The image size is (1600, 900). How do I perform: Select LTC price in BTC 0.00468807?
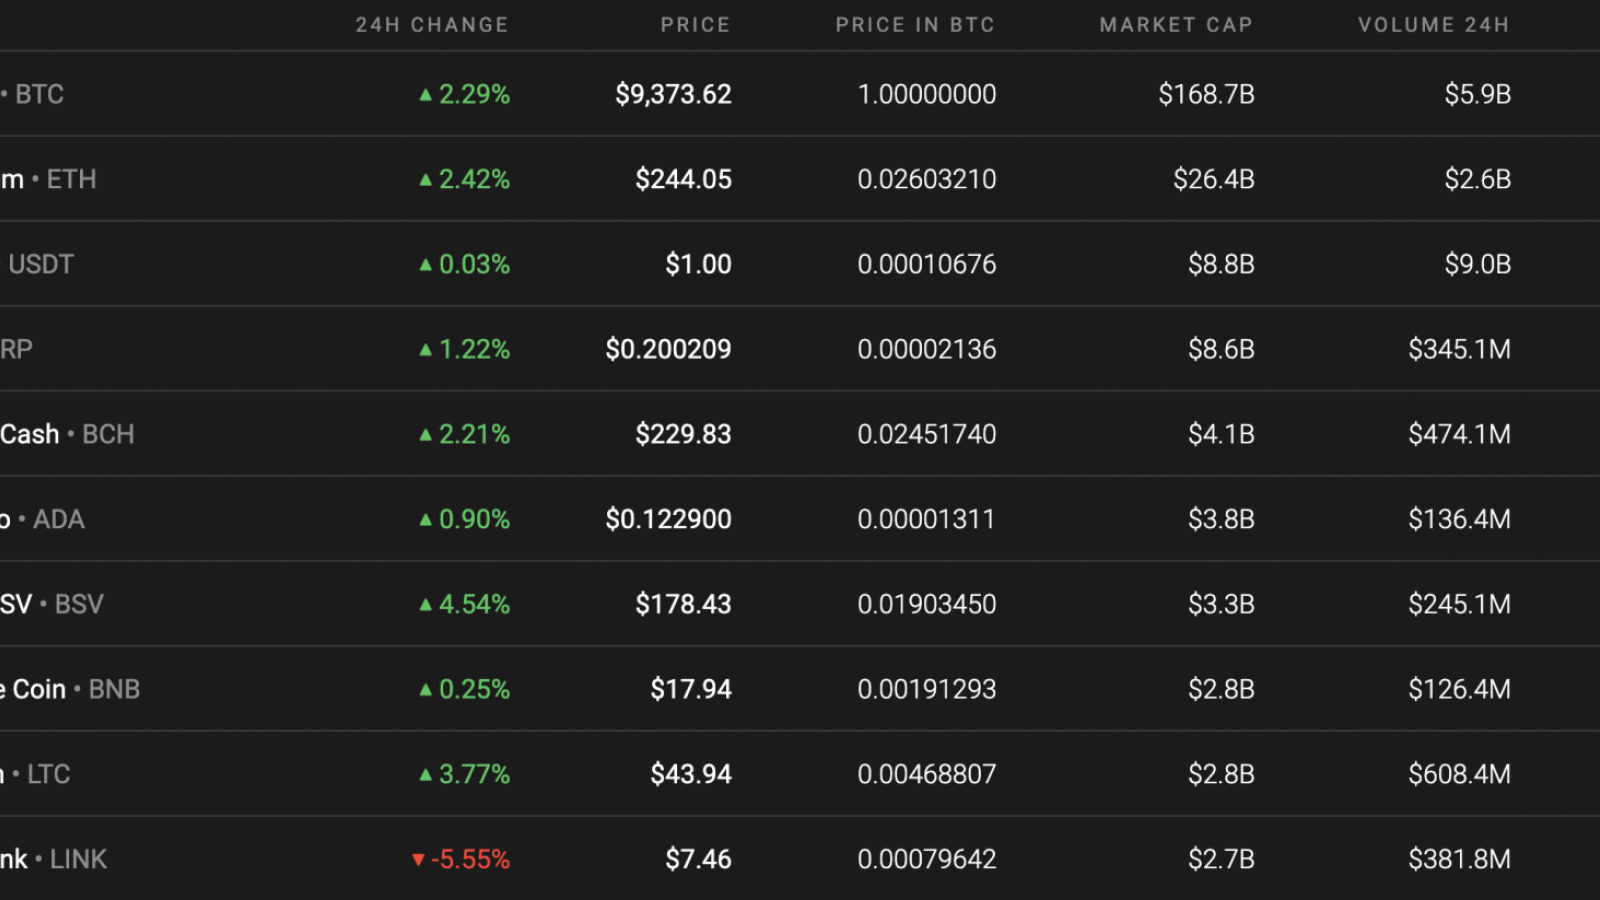tap(927, 774)
